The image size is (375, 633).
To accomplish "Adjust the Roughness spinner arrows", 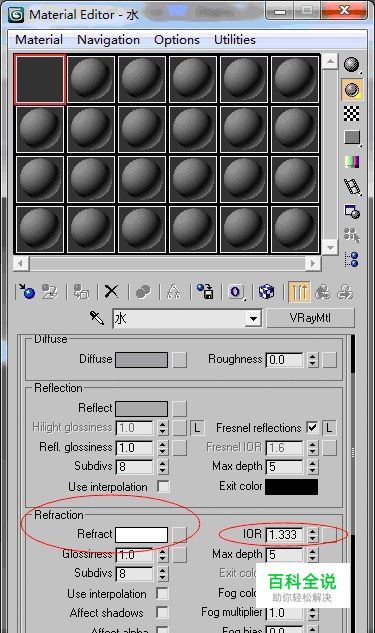I will pos(312,360).
